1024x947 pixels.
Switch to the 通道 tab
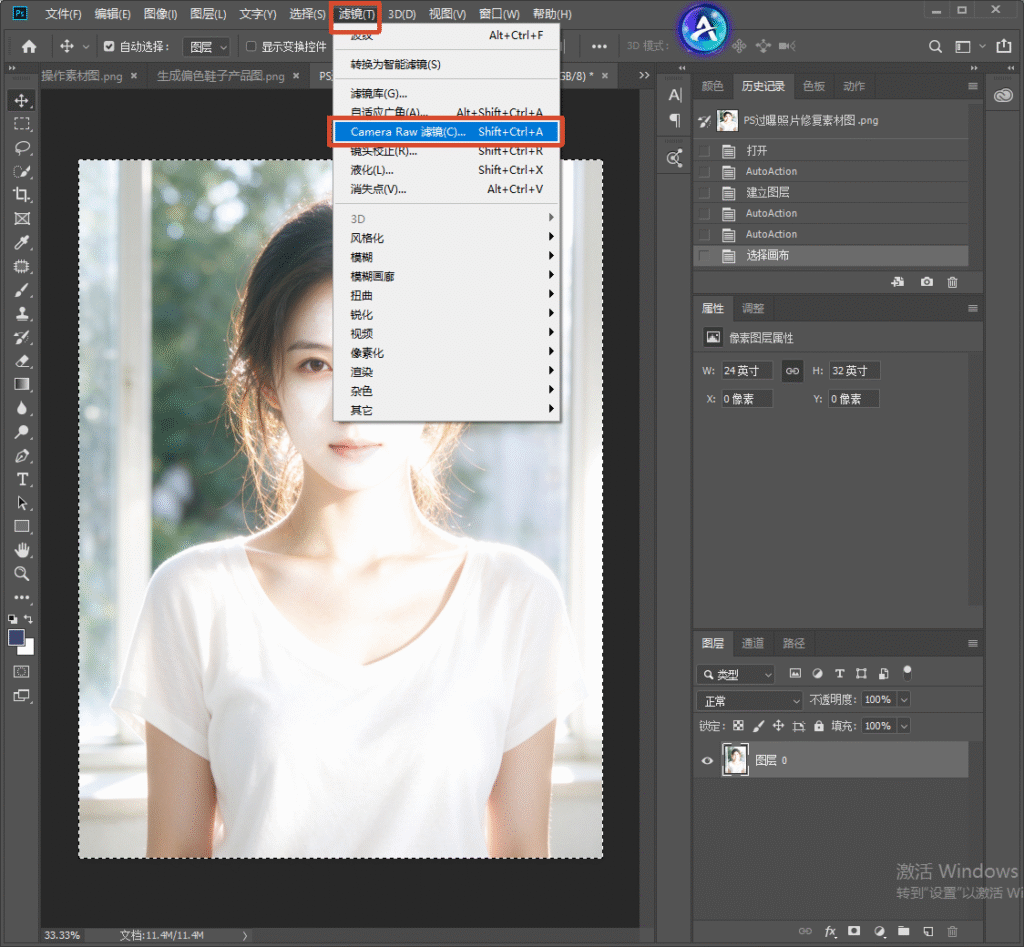(752, 643)
